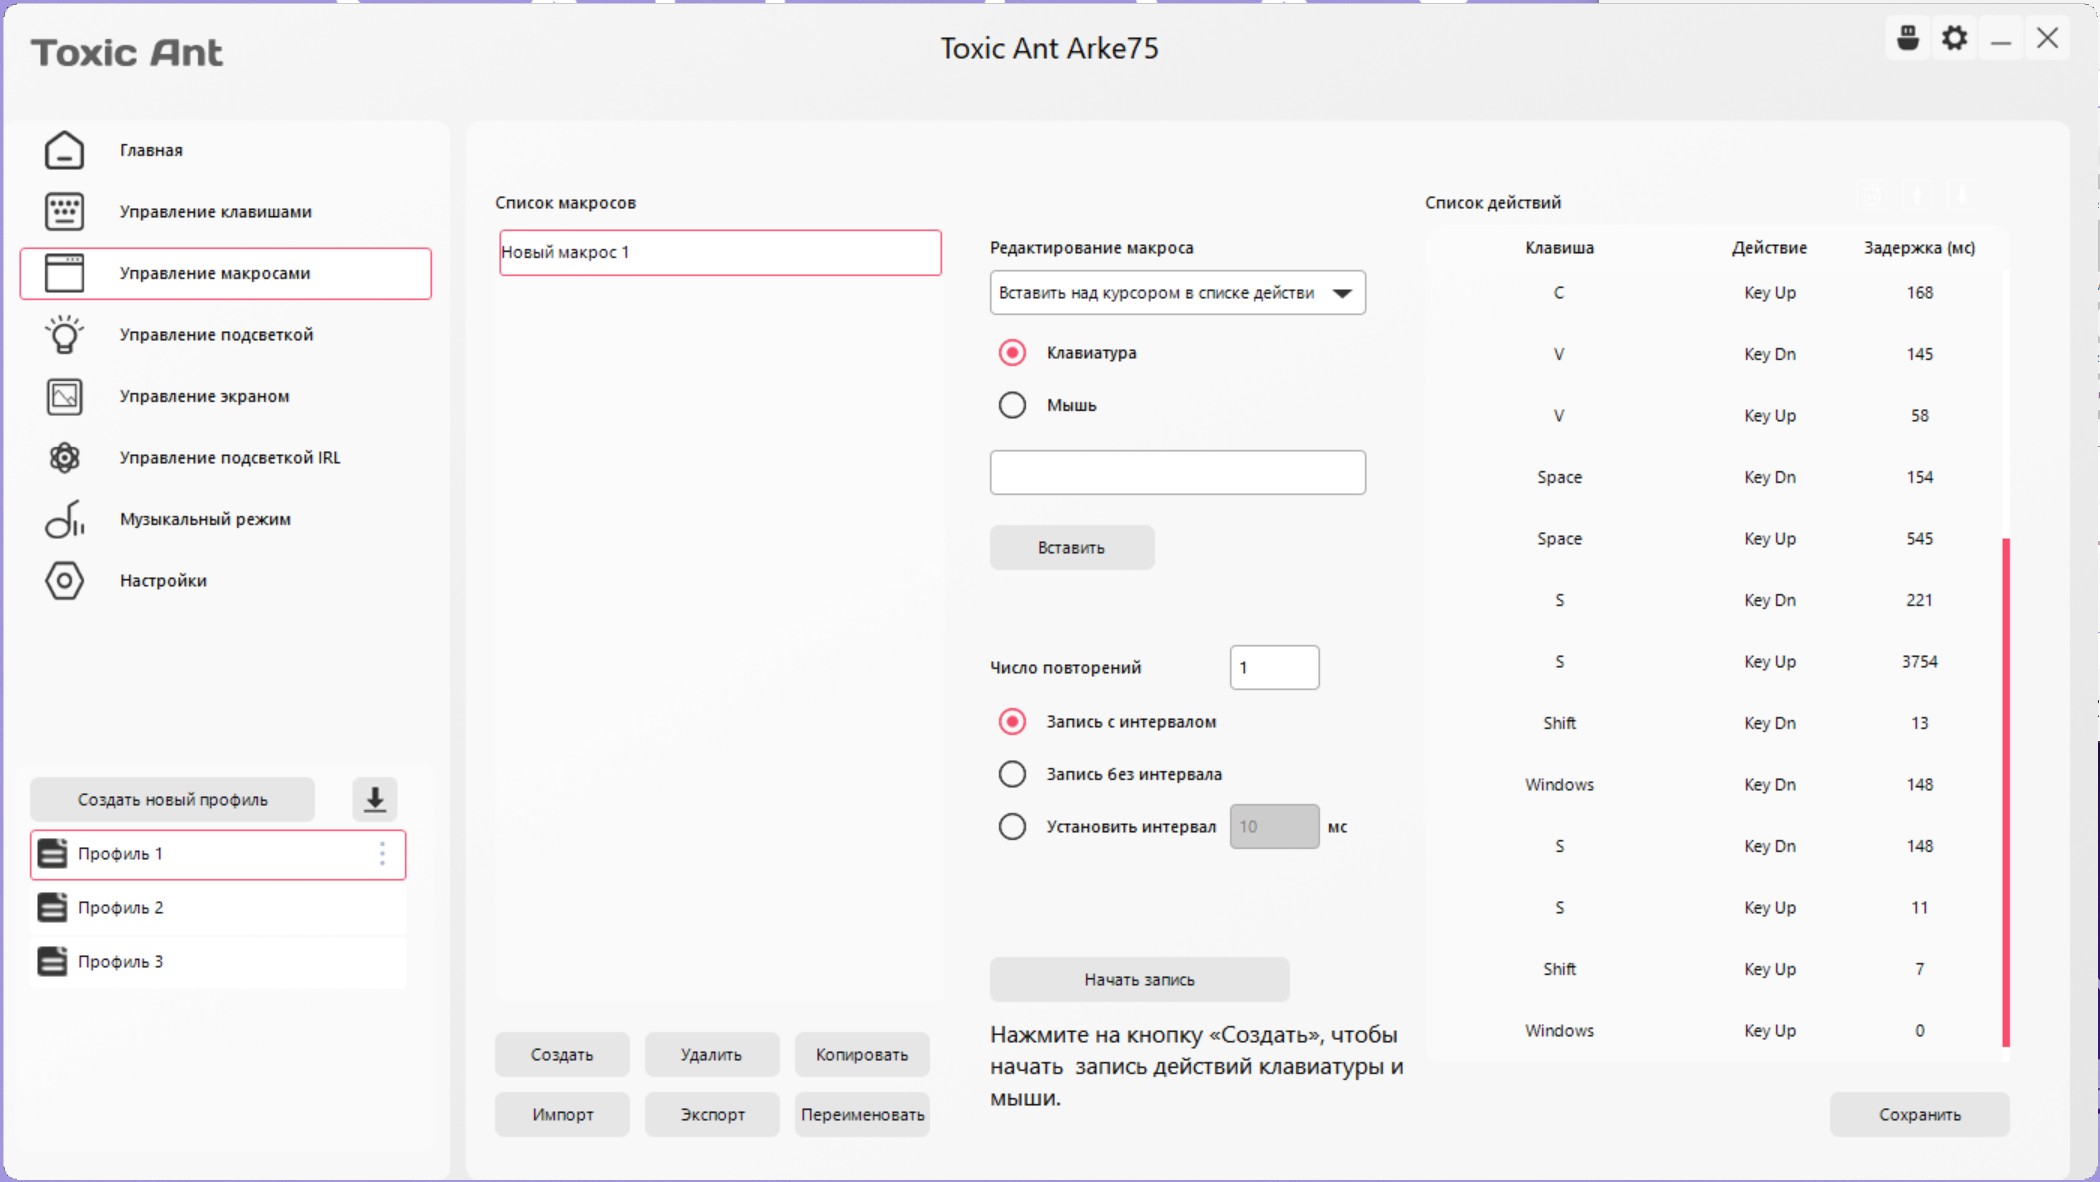This screenshot has height=1182, width=2100.
Task: Select Профиль 2 from profile list
Action: pyautogui.click(x=218, y=908)
